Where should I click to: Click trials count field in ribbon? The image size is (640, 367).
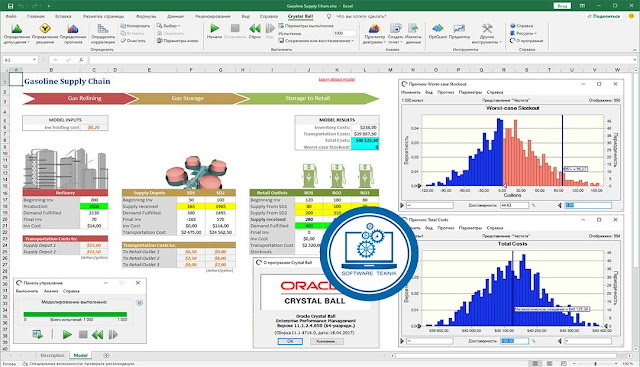pos(344,33)
